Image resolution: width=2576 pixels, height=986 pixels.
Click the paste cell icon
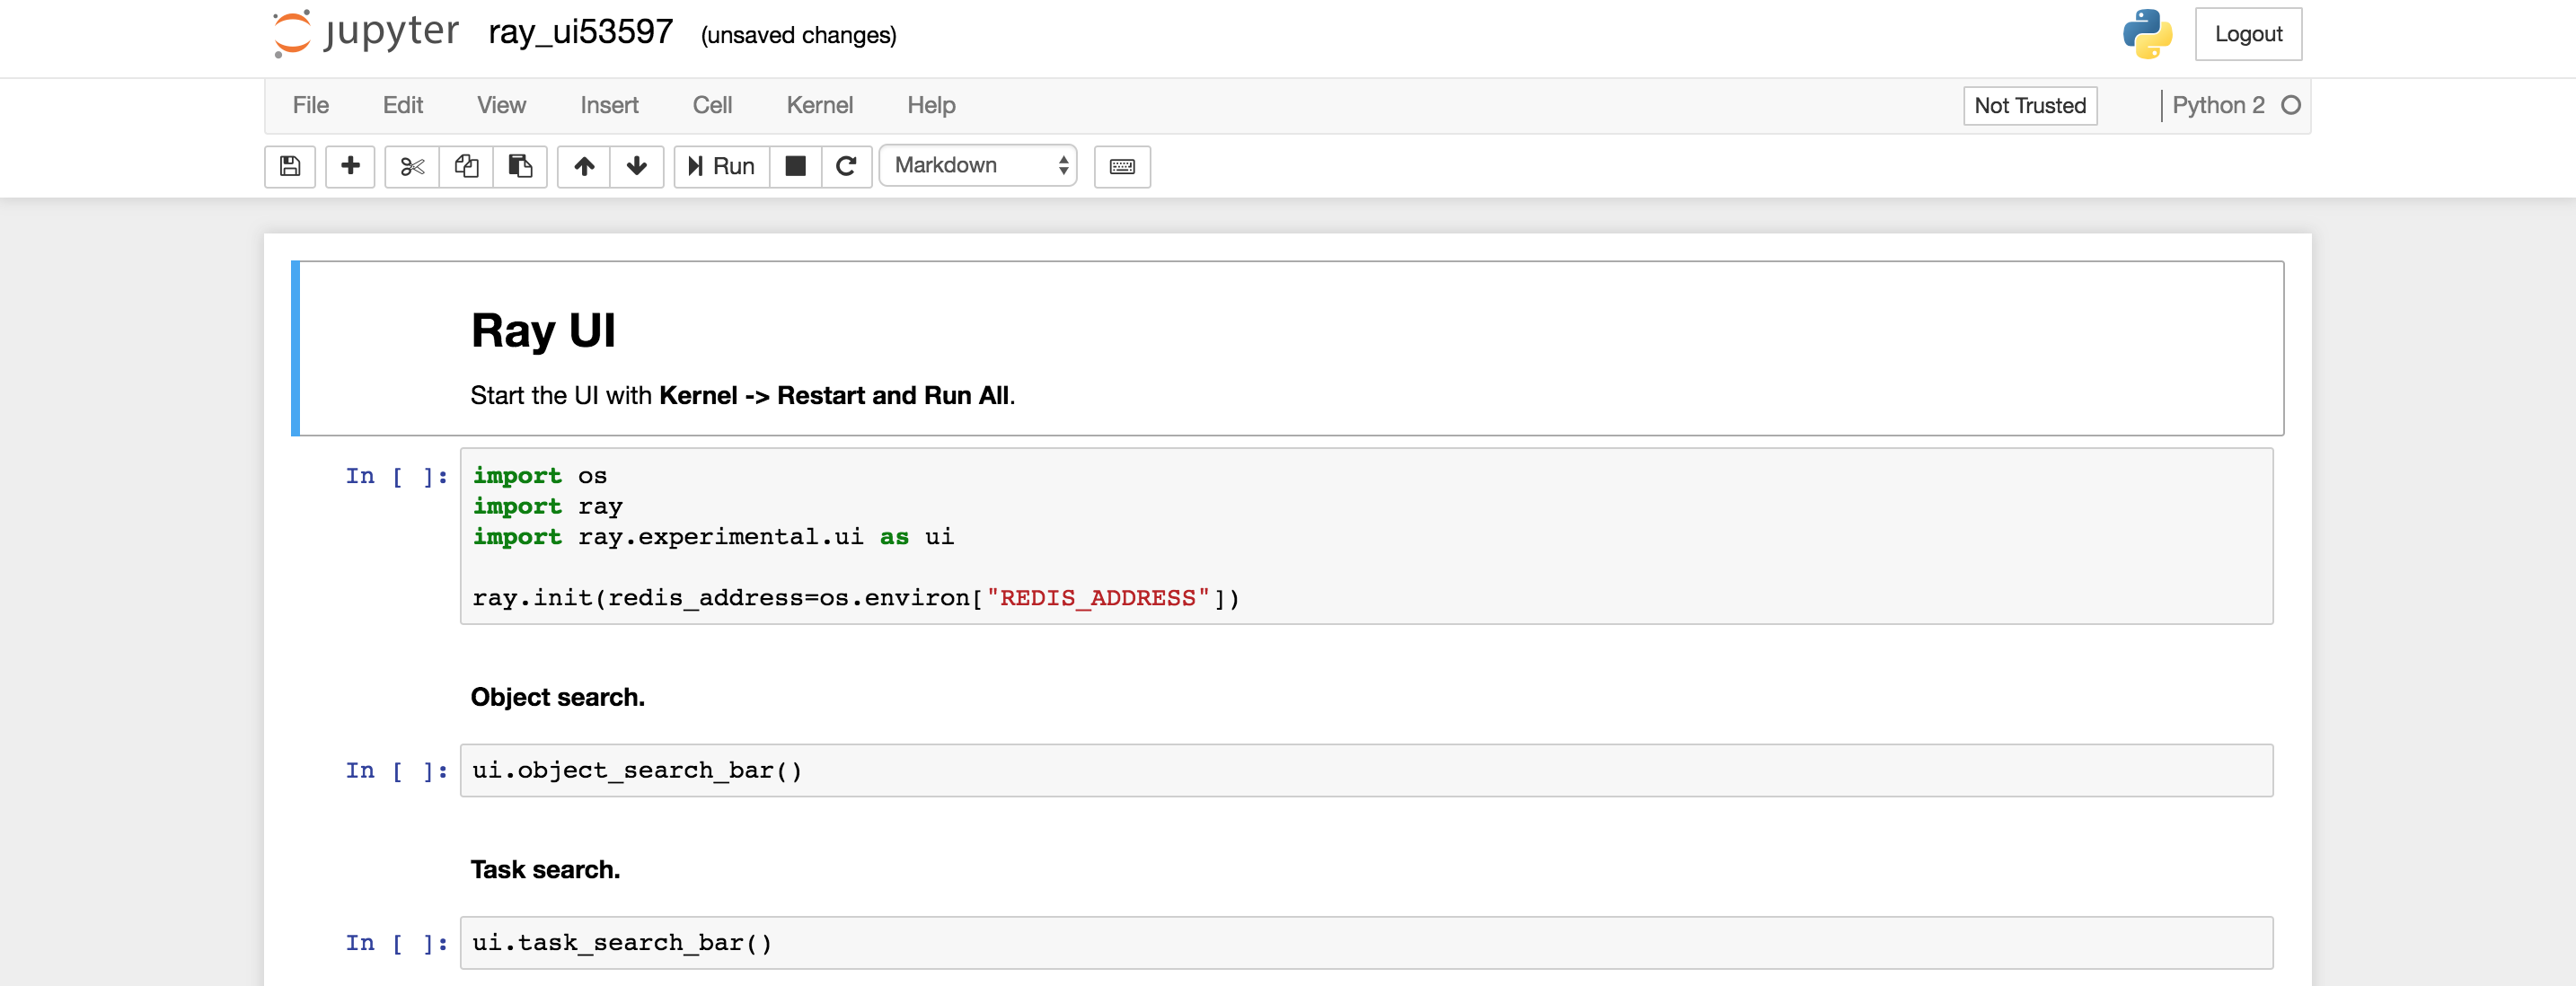pos(517,164)
